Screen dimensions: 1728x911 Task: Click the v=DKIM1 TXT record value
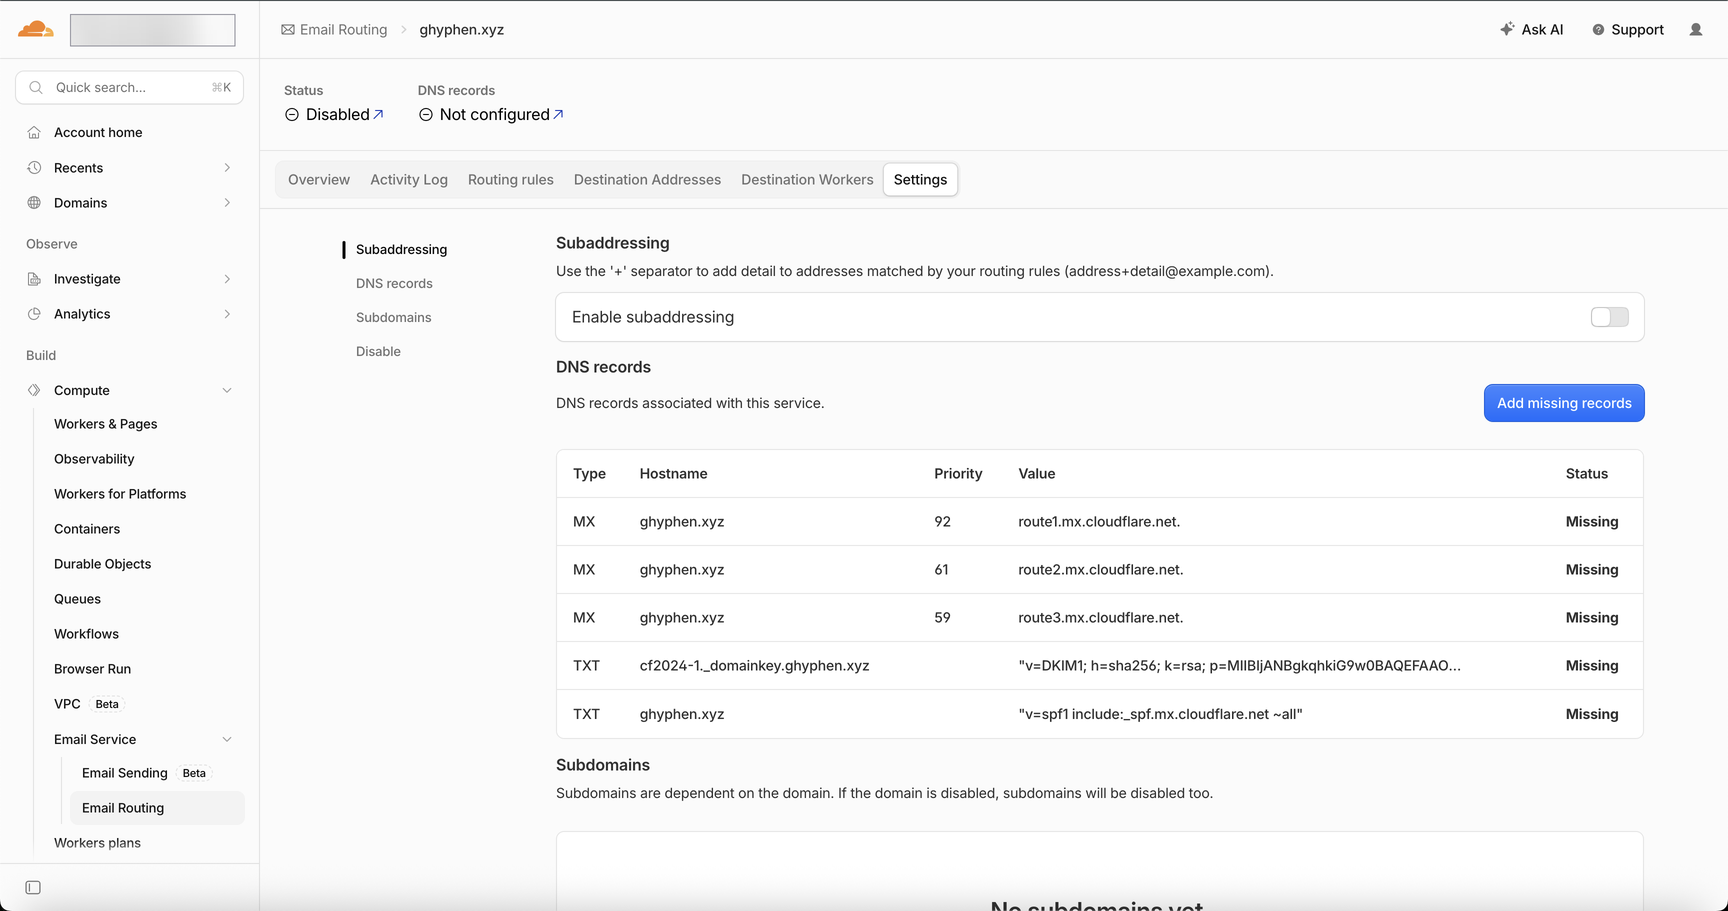click(x=1239, y=666)
